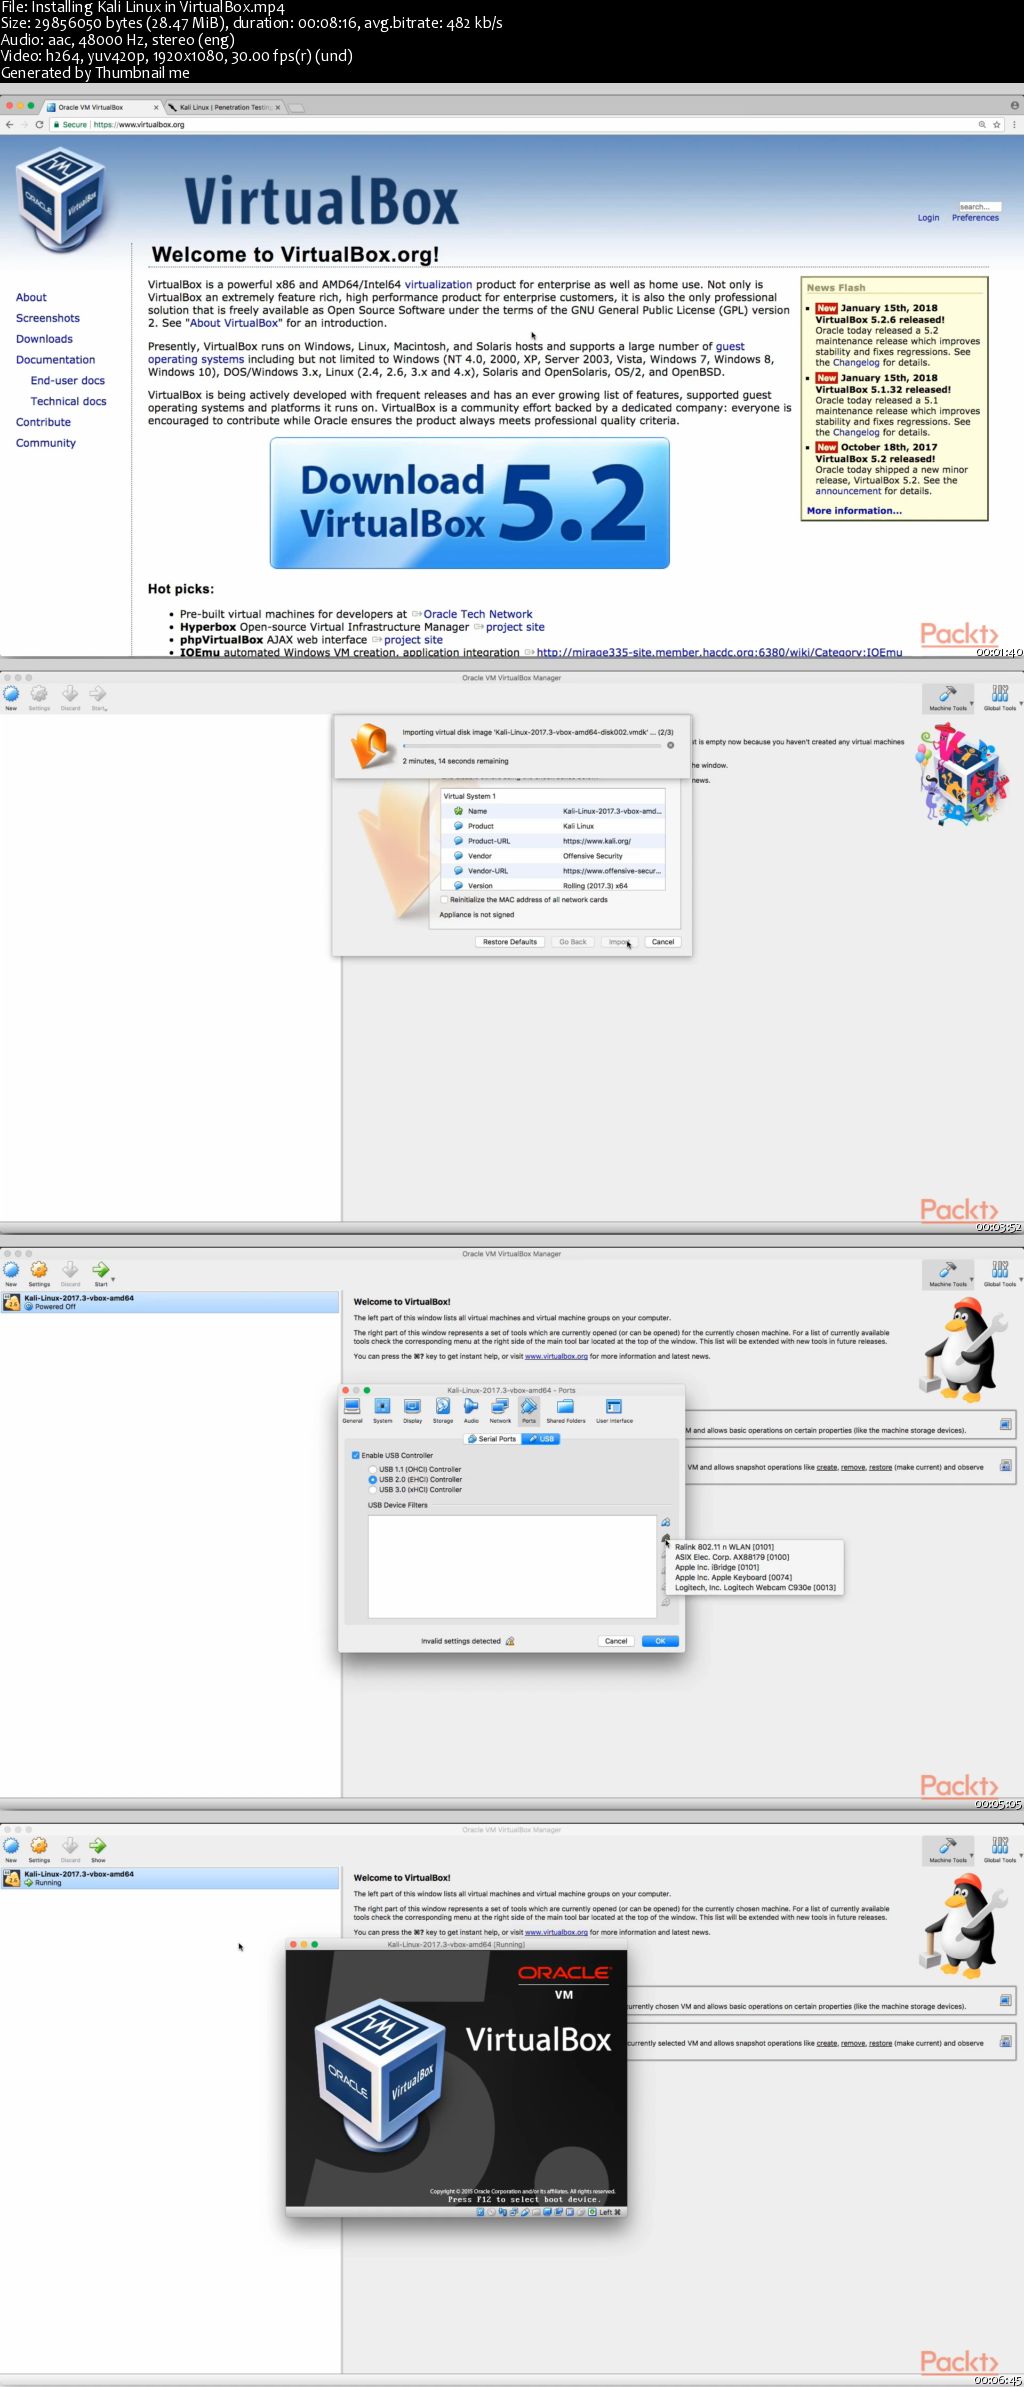
Task: Close the Kali Linux Penetration Testing tab
Action: pos(278,107)
